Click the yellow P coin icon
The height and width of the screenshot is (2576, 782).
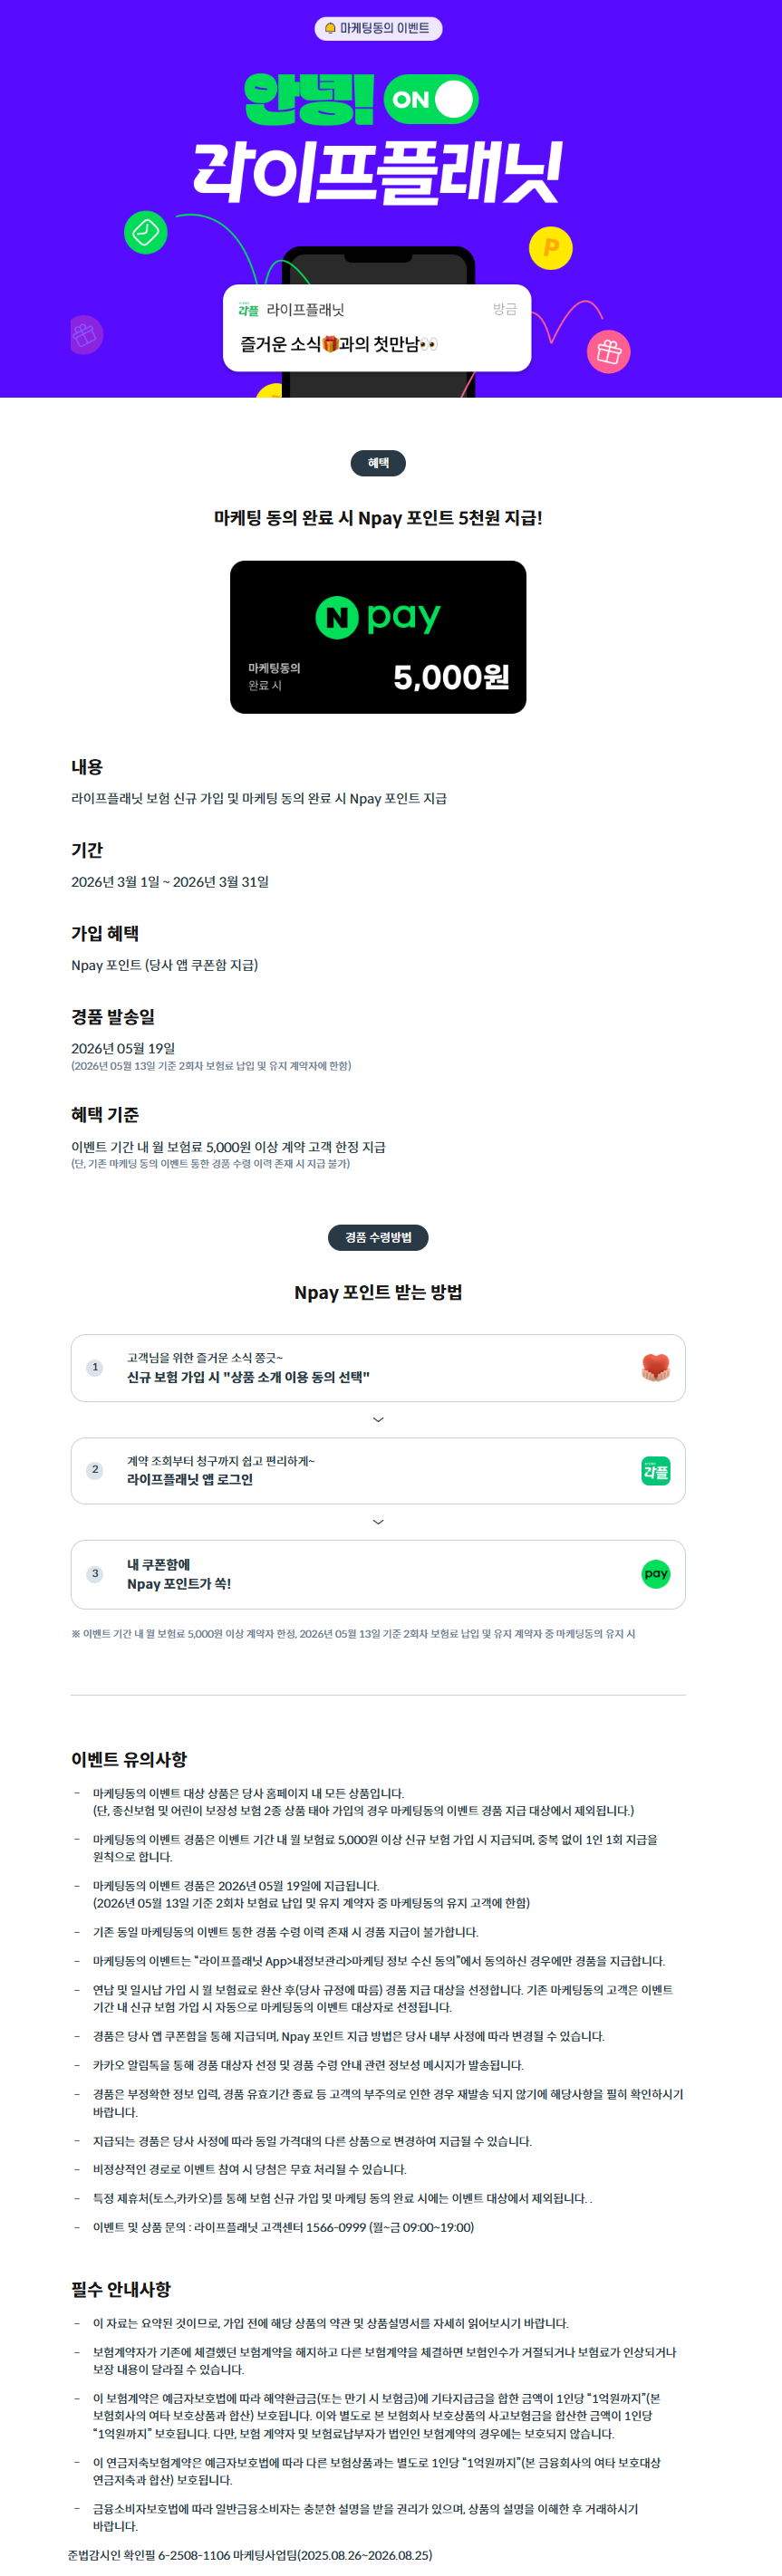coord(550,248)
